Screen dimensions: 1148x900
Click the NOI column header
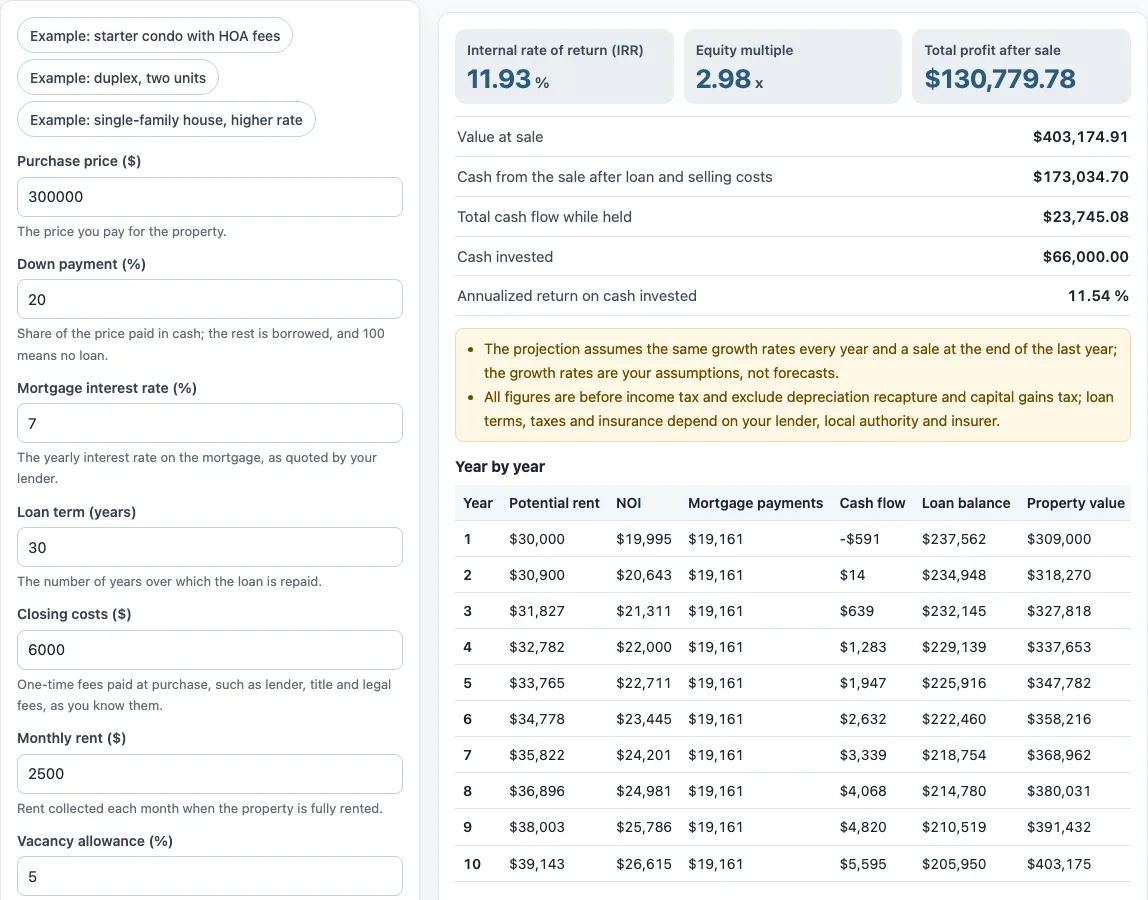click(x=628, y=503)
